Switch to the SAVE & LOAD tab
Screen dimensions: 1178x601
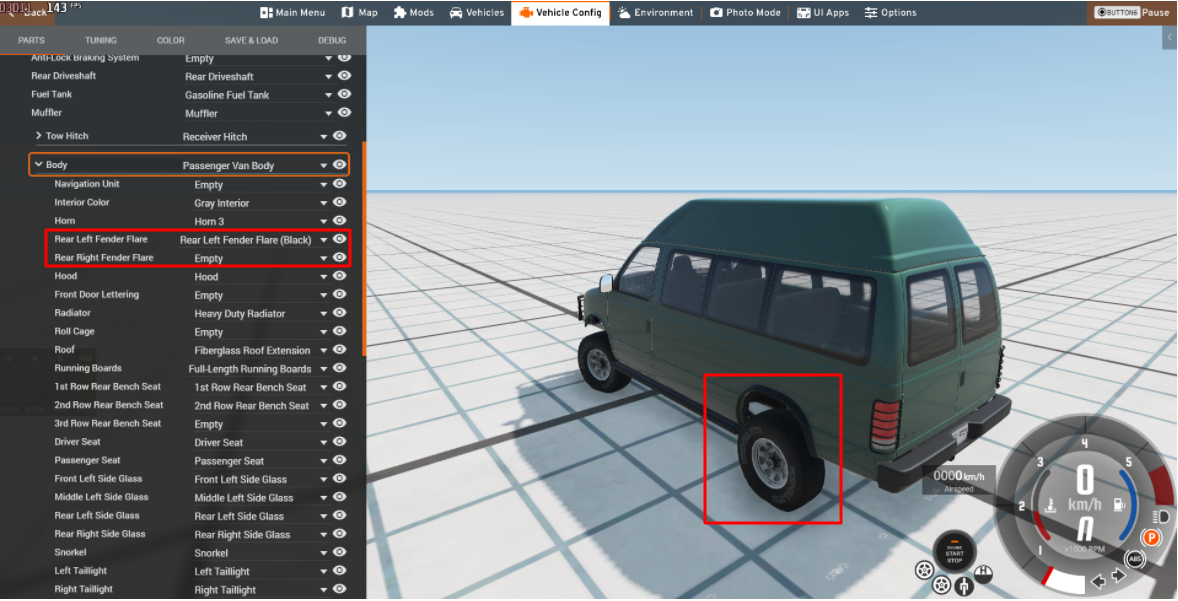(x=251, y=41)
